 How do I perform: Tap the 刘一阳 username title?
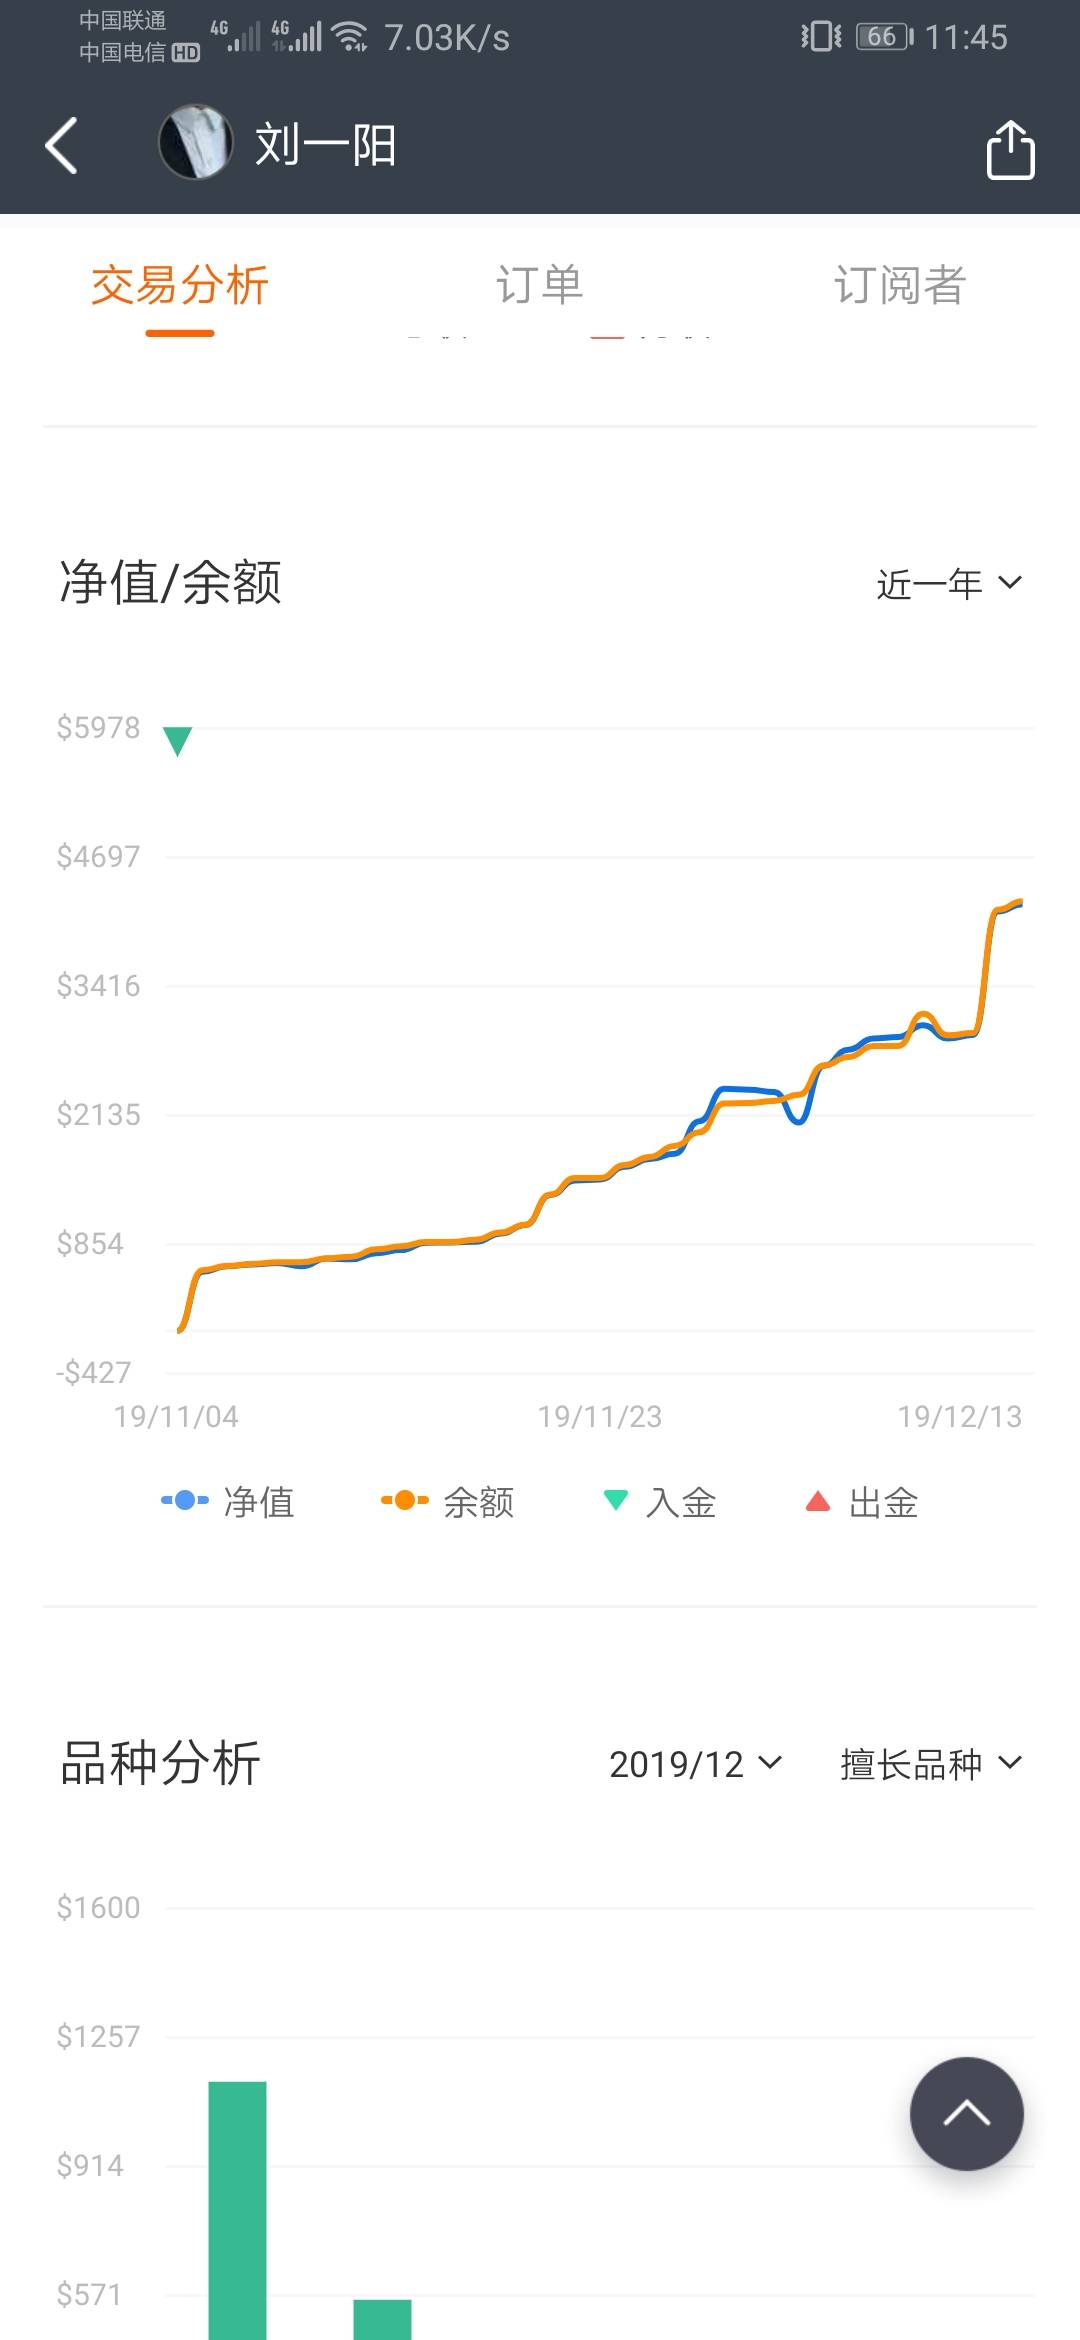coord(326,146)
